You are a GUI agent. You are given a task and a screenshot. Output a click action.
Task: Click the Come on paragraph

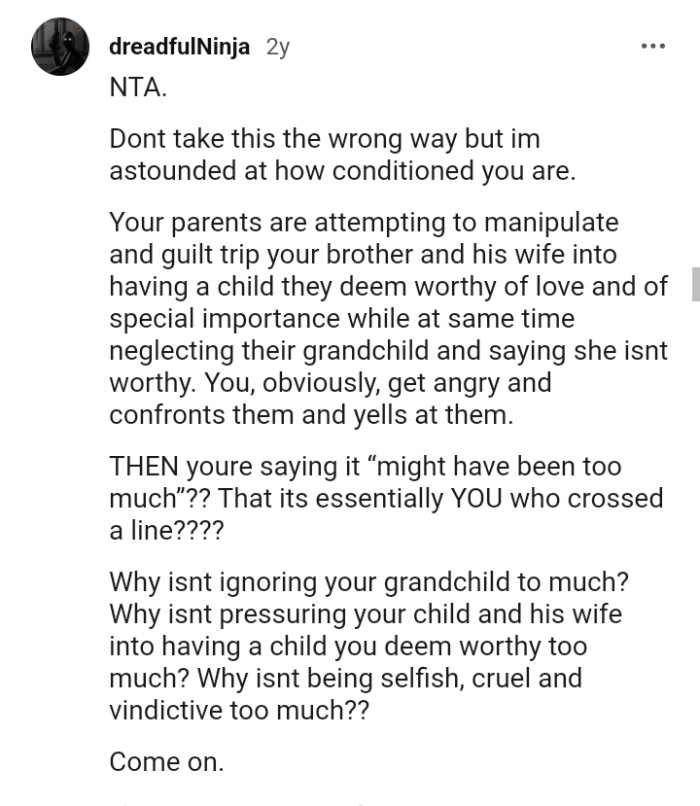163,761
